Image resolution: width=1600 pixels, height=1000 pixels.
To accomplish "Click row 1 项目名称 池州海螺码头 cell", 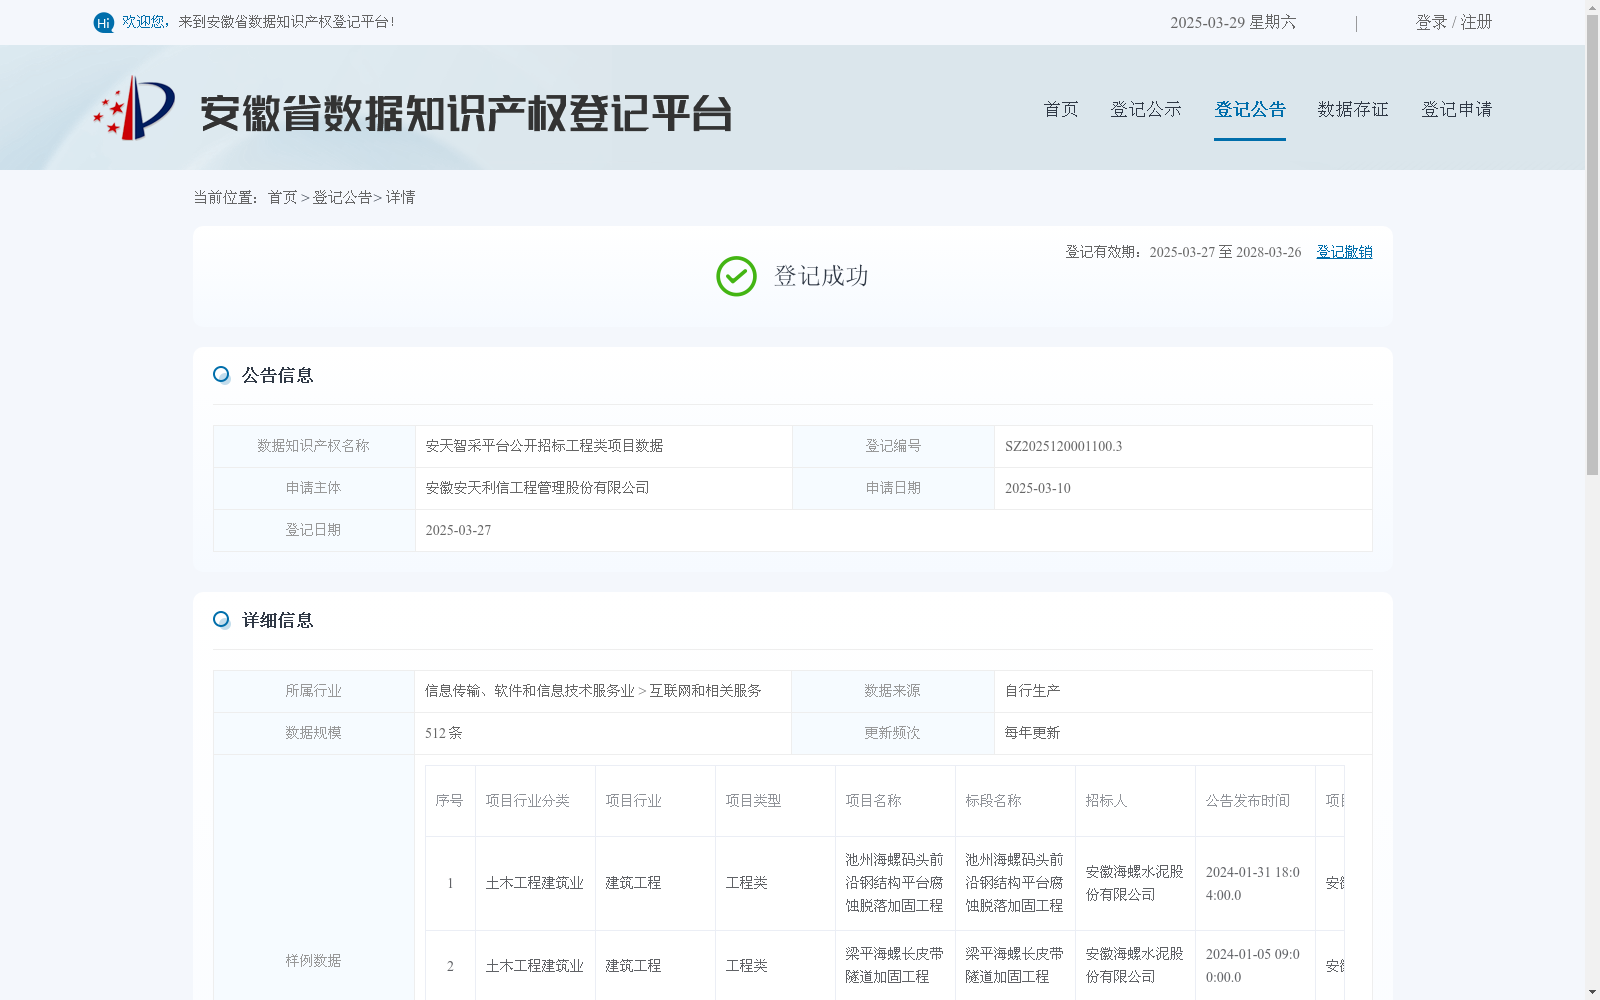I will (x=894, y=883).
